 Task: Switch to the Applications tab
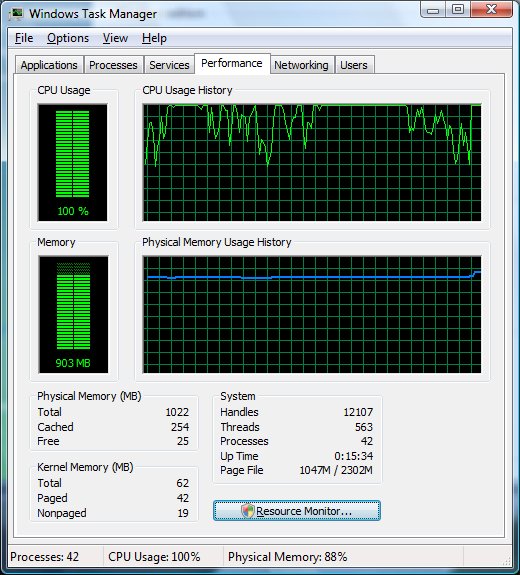pos(49,65)
